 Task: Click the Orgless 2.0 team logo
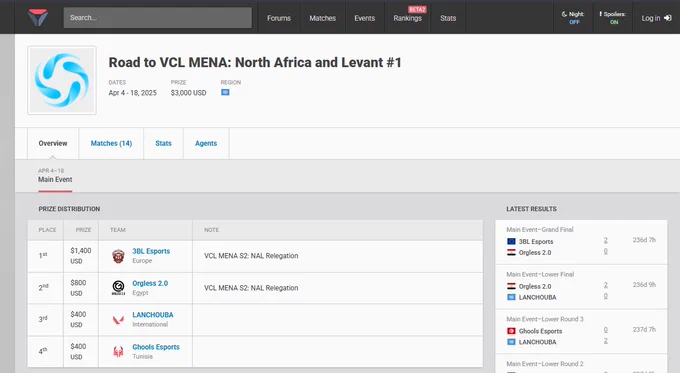(118, 288)
